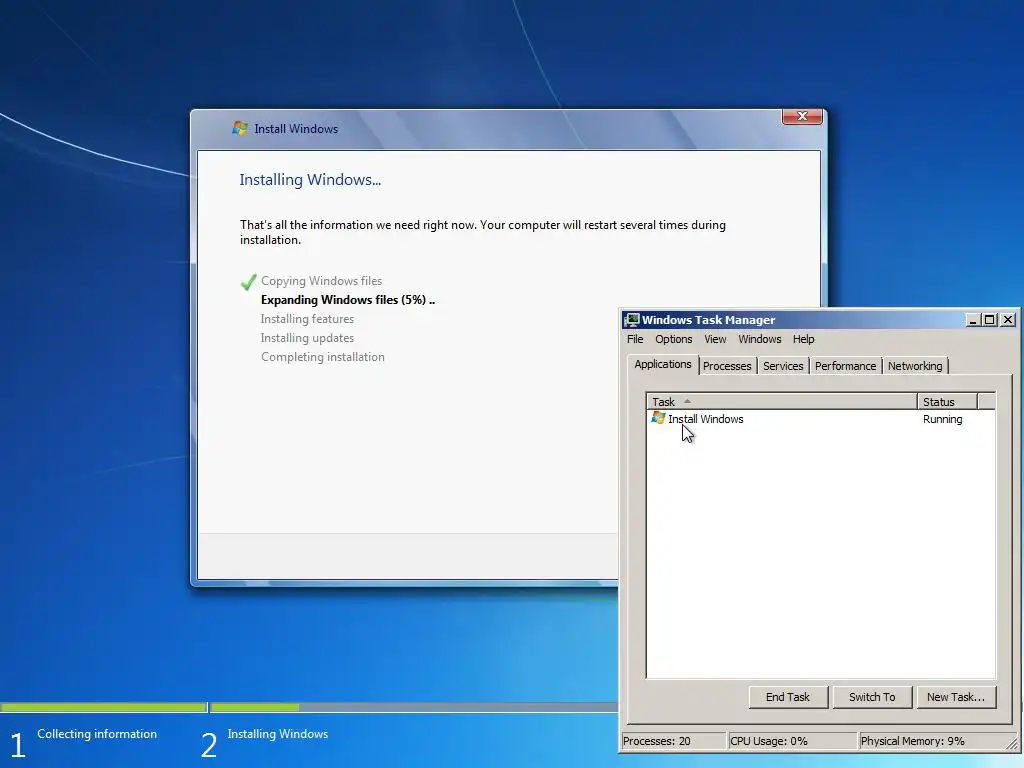Click the New Task... button
1024x768 pixels.
click(x=955, y=697)
